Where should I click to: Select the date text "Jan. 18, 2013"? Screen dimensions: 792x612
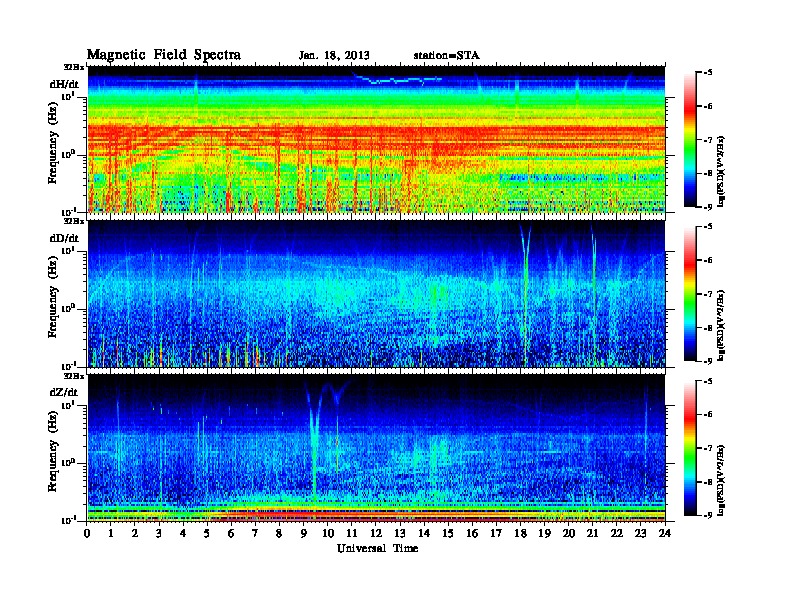click(x=334, y=55)
